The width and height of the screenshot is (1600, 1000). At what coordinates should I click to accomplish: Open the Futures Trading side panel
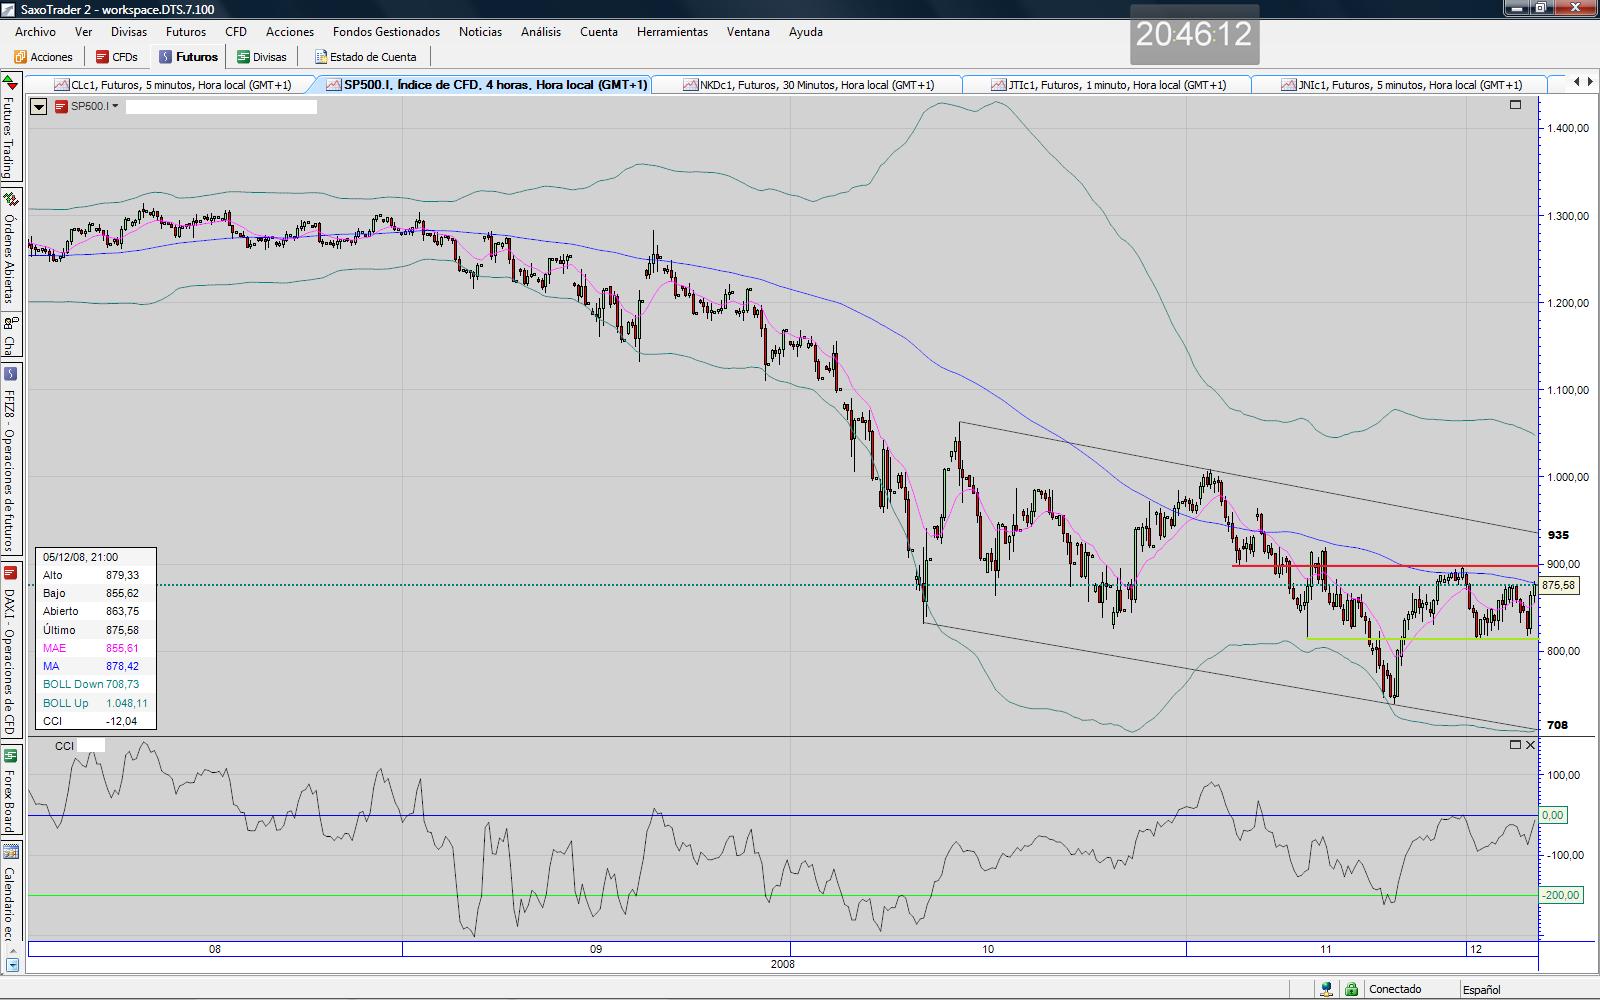[9, 130]
